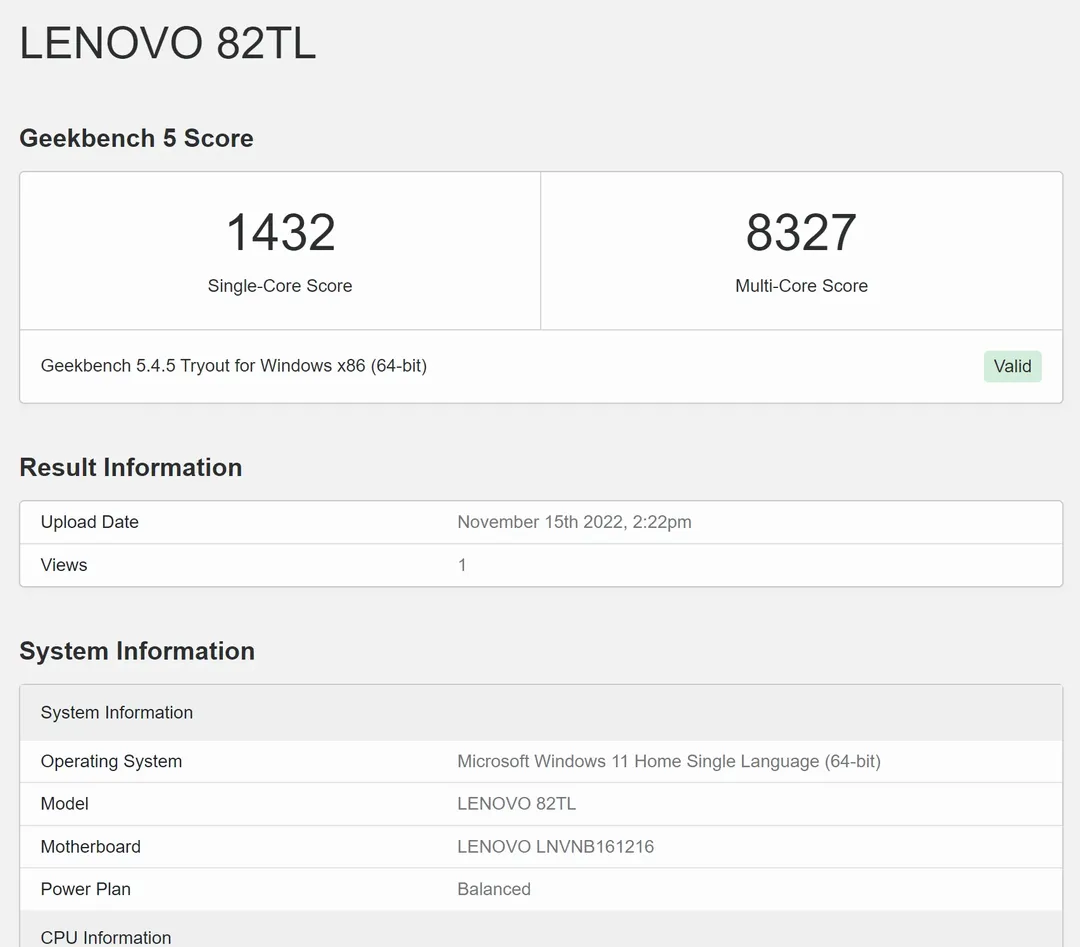Select the single-core score number 1432

click(280, 232)
